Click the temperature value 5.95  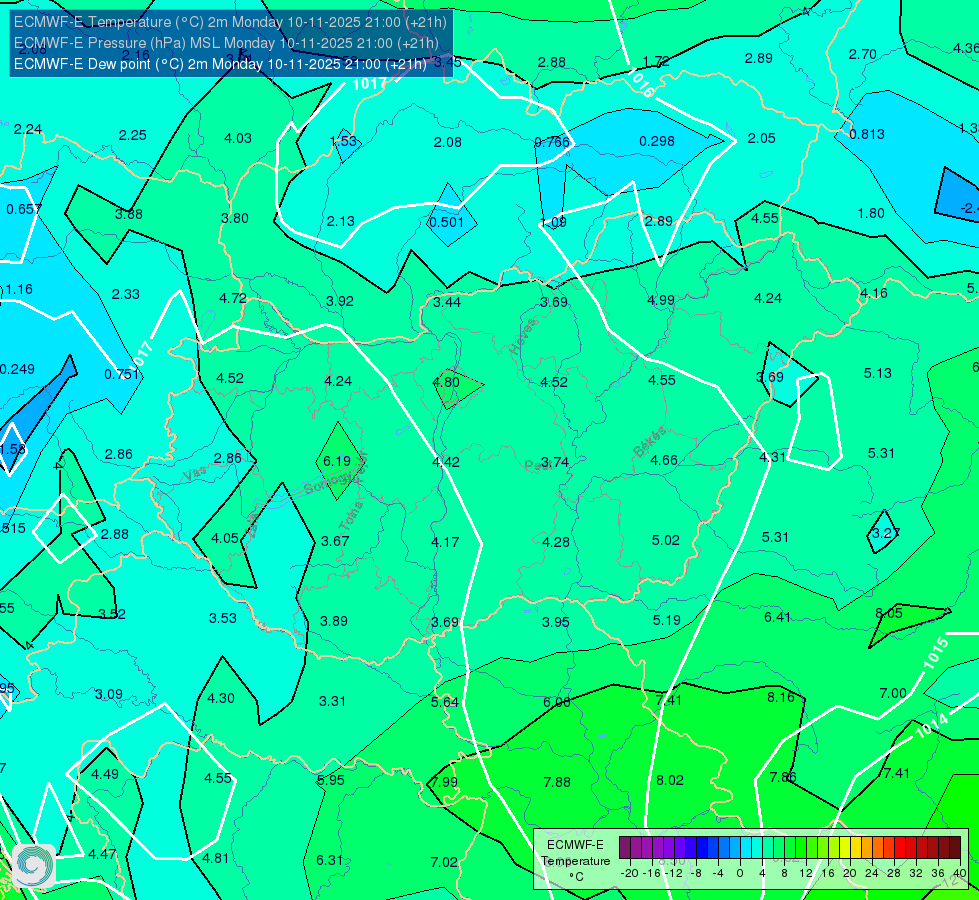click(x=331, y=780)
